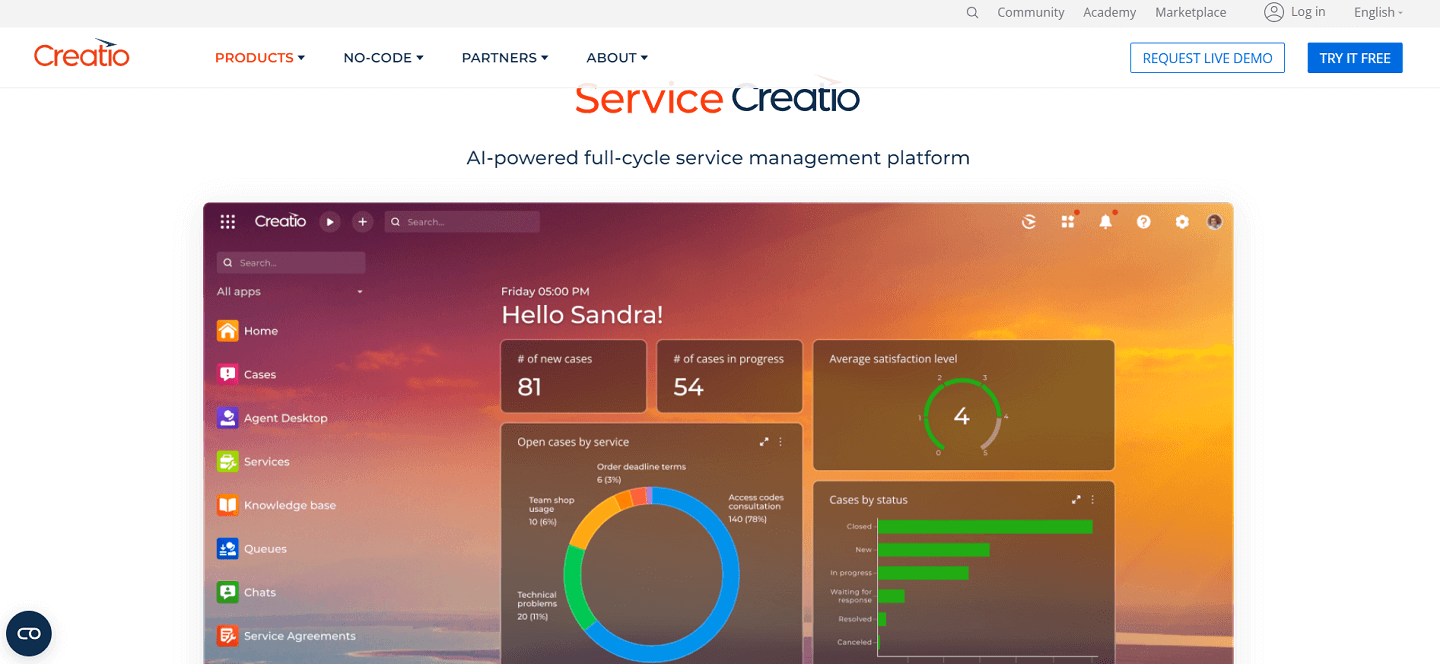Click the settings gear icon in dashboard
1440x664 pixels.
[1182, 222]
